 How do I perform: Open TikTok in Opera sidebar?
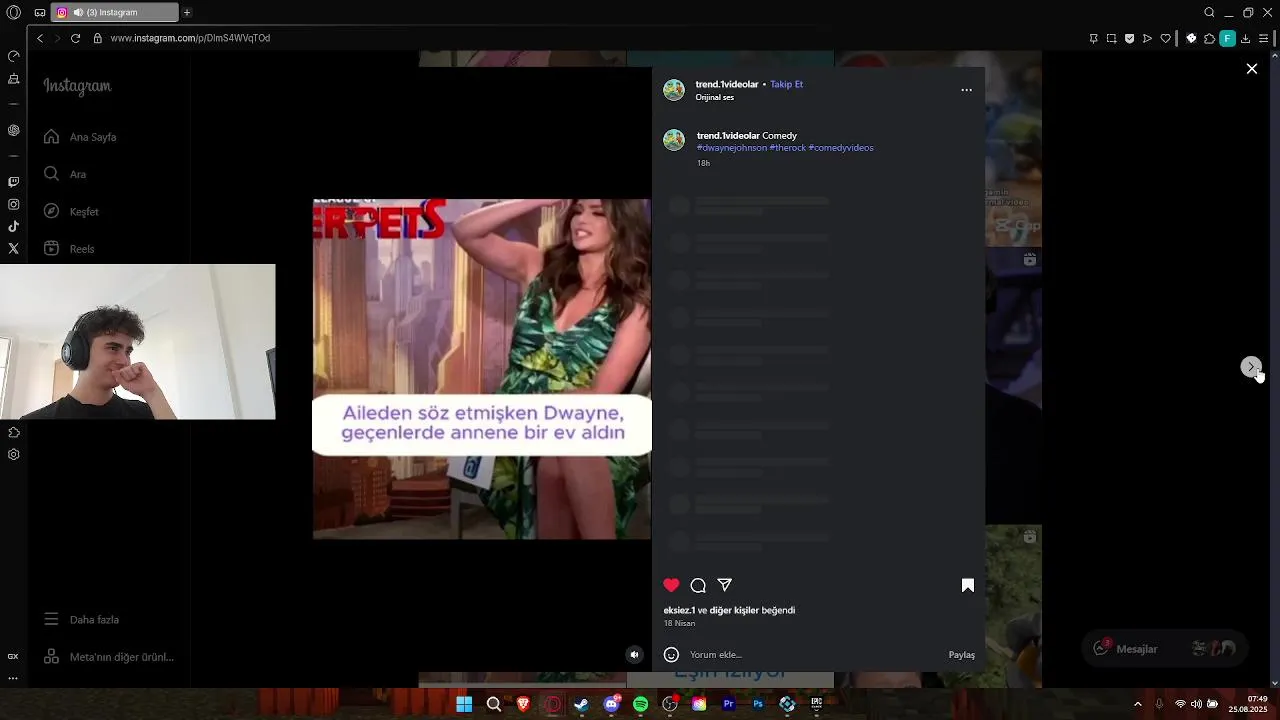[x=13, y=226]
